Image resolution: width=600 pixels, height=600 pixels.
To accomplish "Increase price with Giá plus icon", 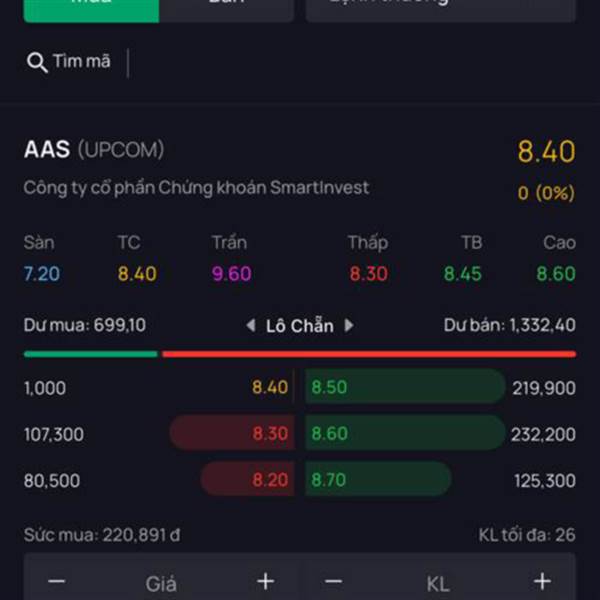I will (266, 582).
